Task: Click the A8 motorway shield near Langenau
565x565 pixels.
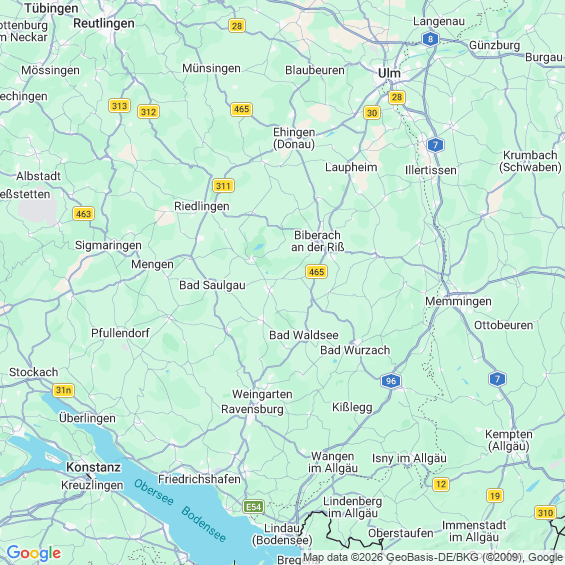Action: [x=430, y=39]
